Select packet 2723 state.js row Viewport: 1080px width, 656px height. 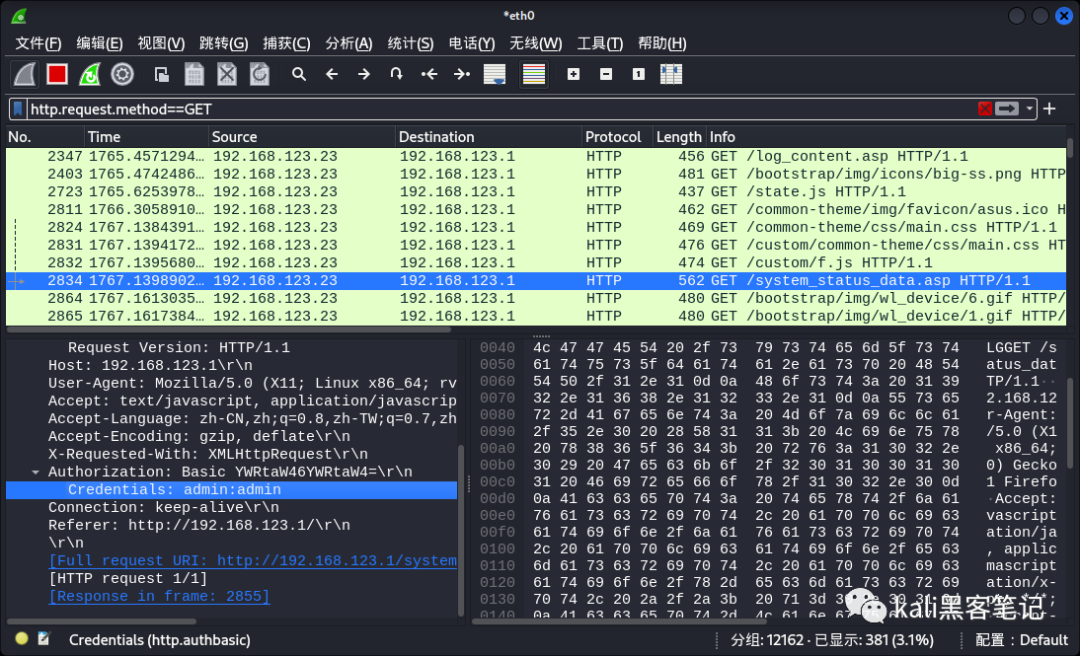[x=536, y=192]
